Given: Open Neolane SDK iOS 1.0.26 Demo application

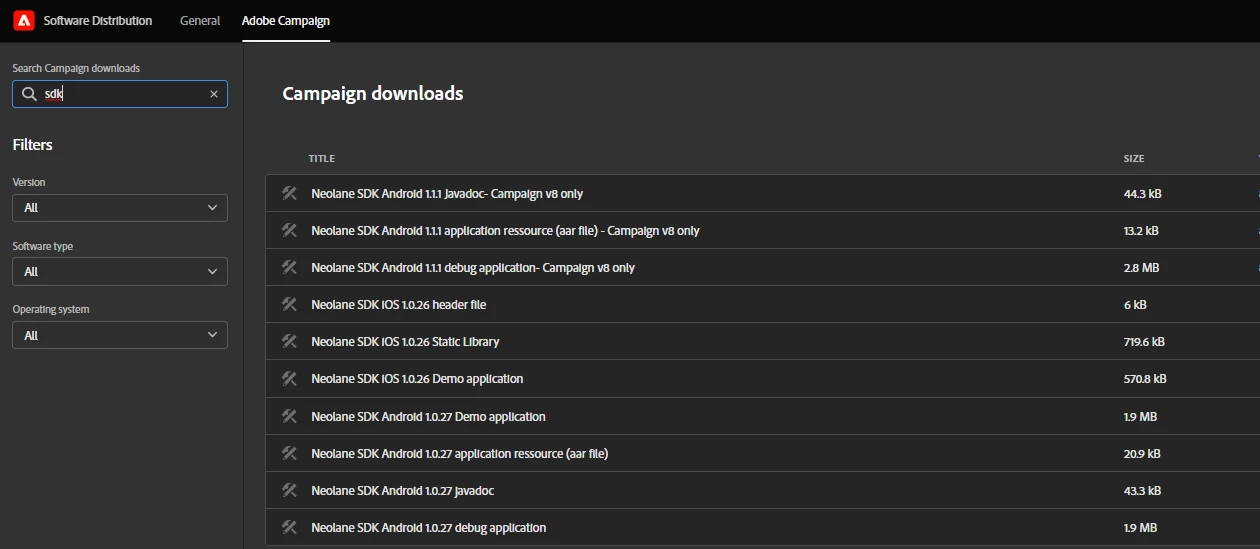Looking at the screenshot, I should [x=417, y=378].
